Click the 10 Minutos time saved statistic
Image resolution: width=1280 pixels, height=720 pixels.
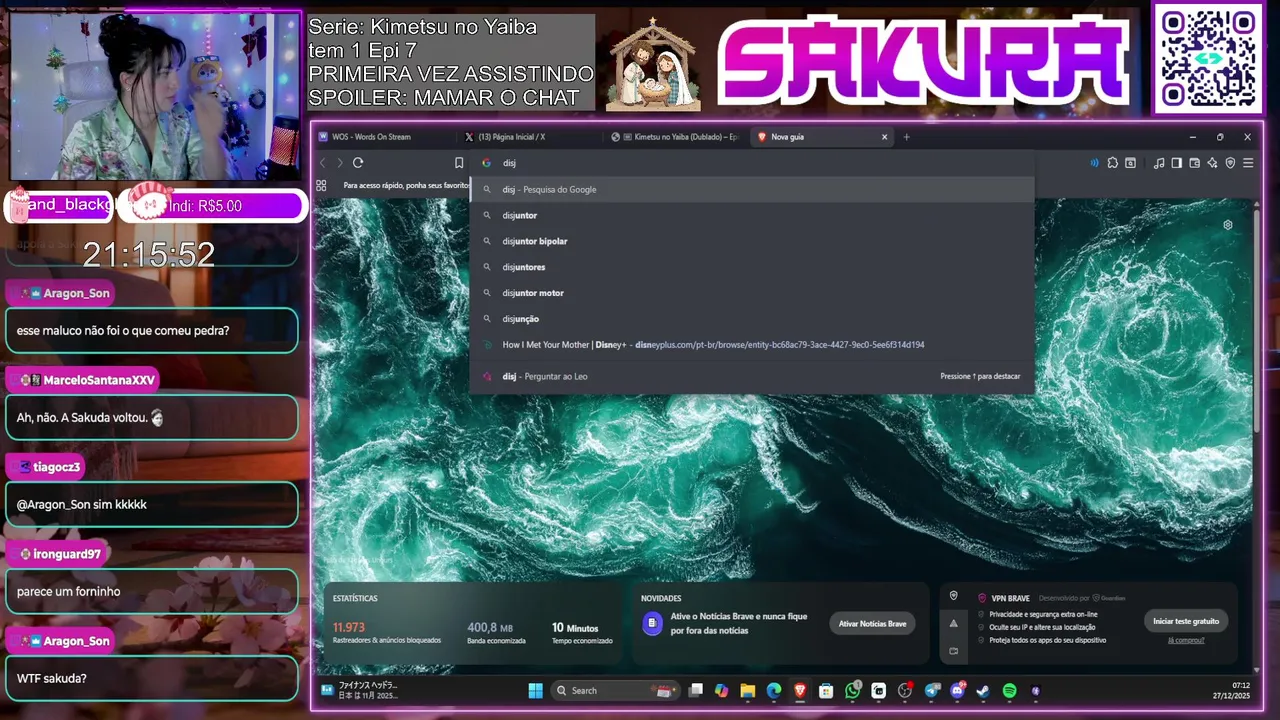pyautogui.click(x=582, y=633)
